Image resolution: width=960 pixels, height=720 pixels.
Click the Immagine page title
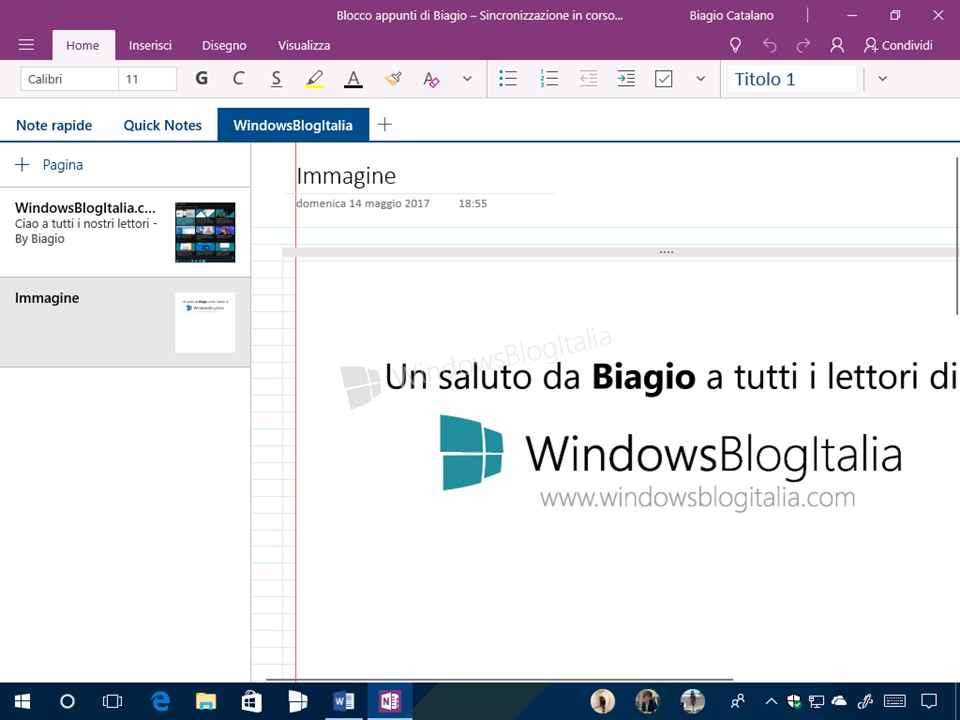coord(346,176)
